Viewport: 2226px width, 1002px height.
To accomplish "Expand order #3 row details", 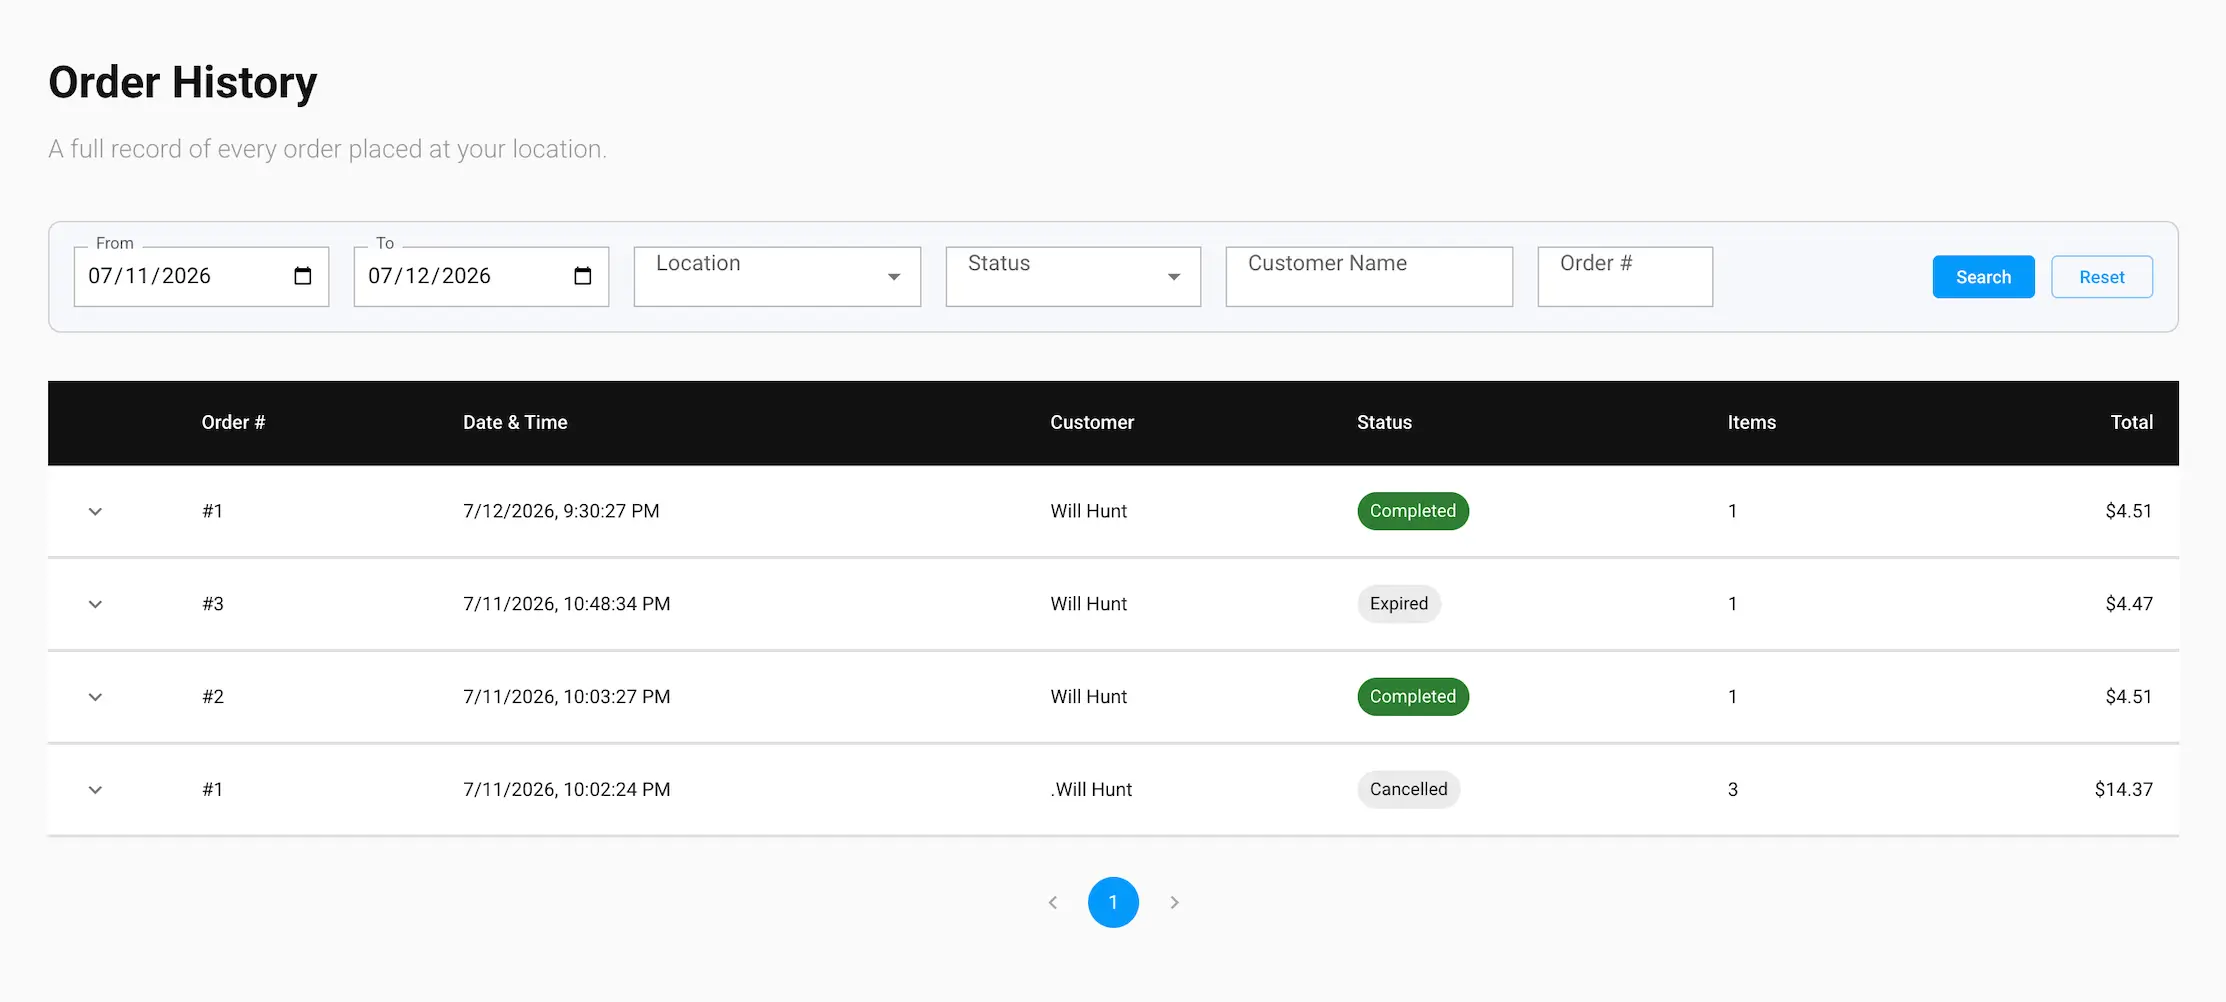I will (x=95, y=604).
